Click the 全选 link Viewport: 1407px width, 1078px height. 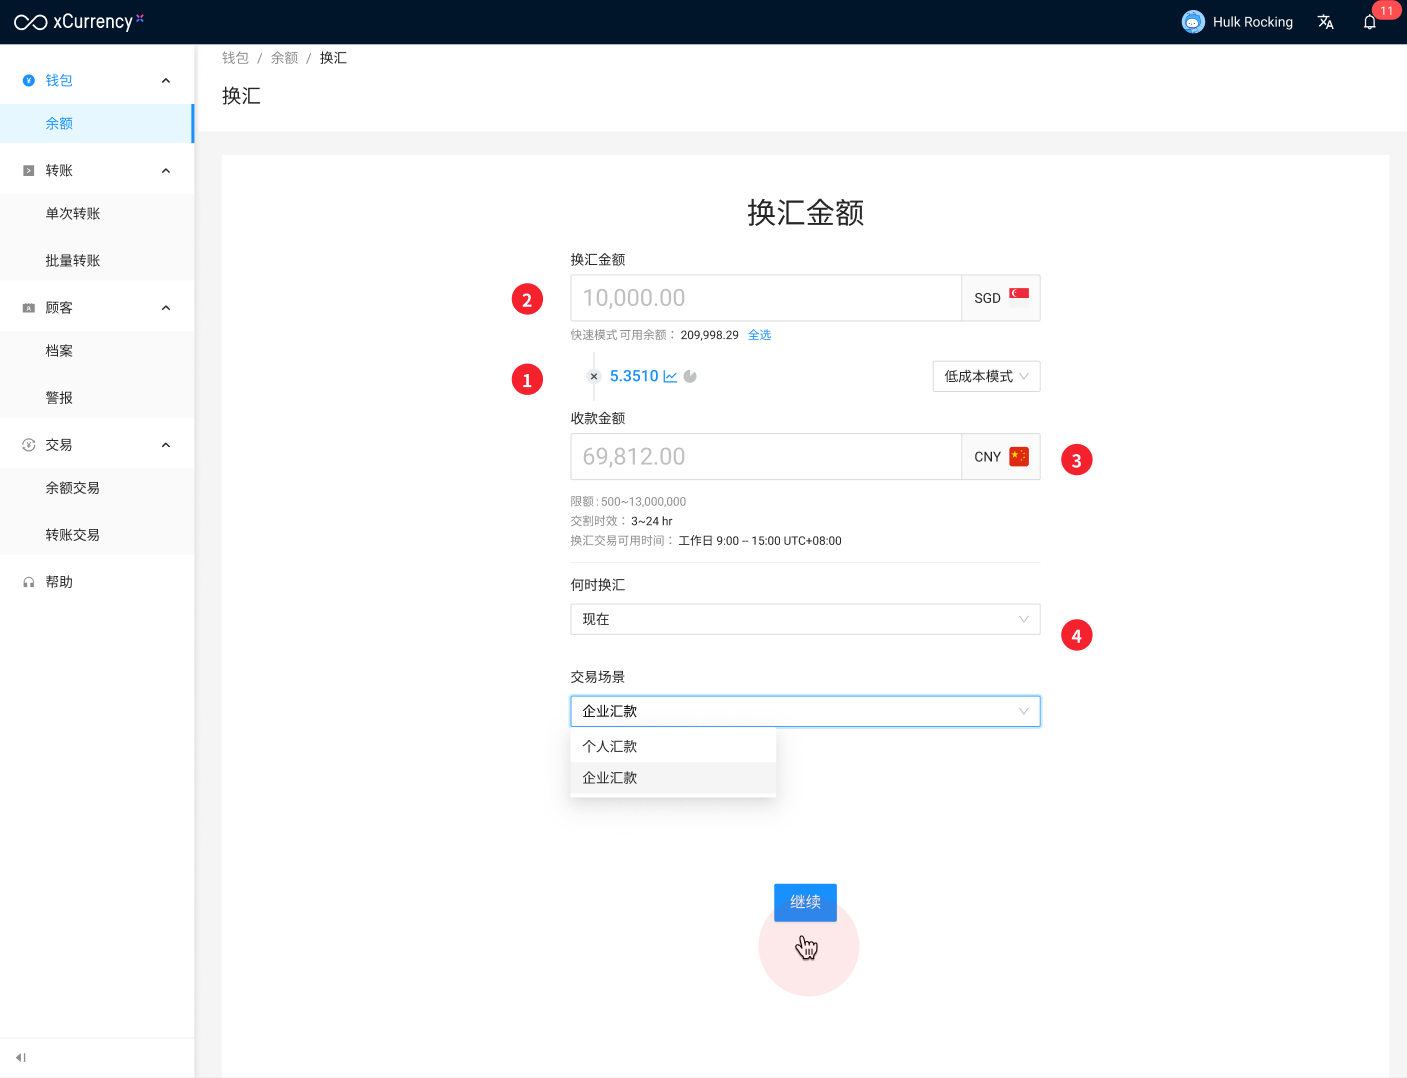[x=759, y=335]
